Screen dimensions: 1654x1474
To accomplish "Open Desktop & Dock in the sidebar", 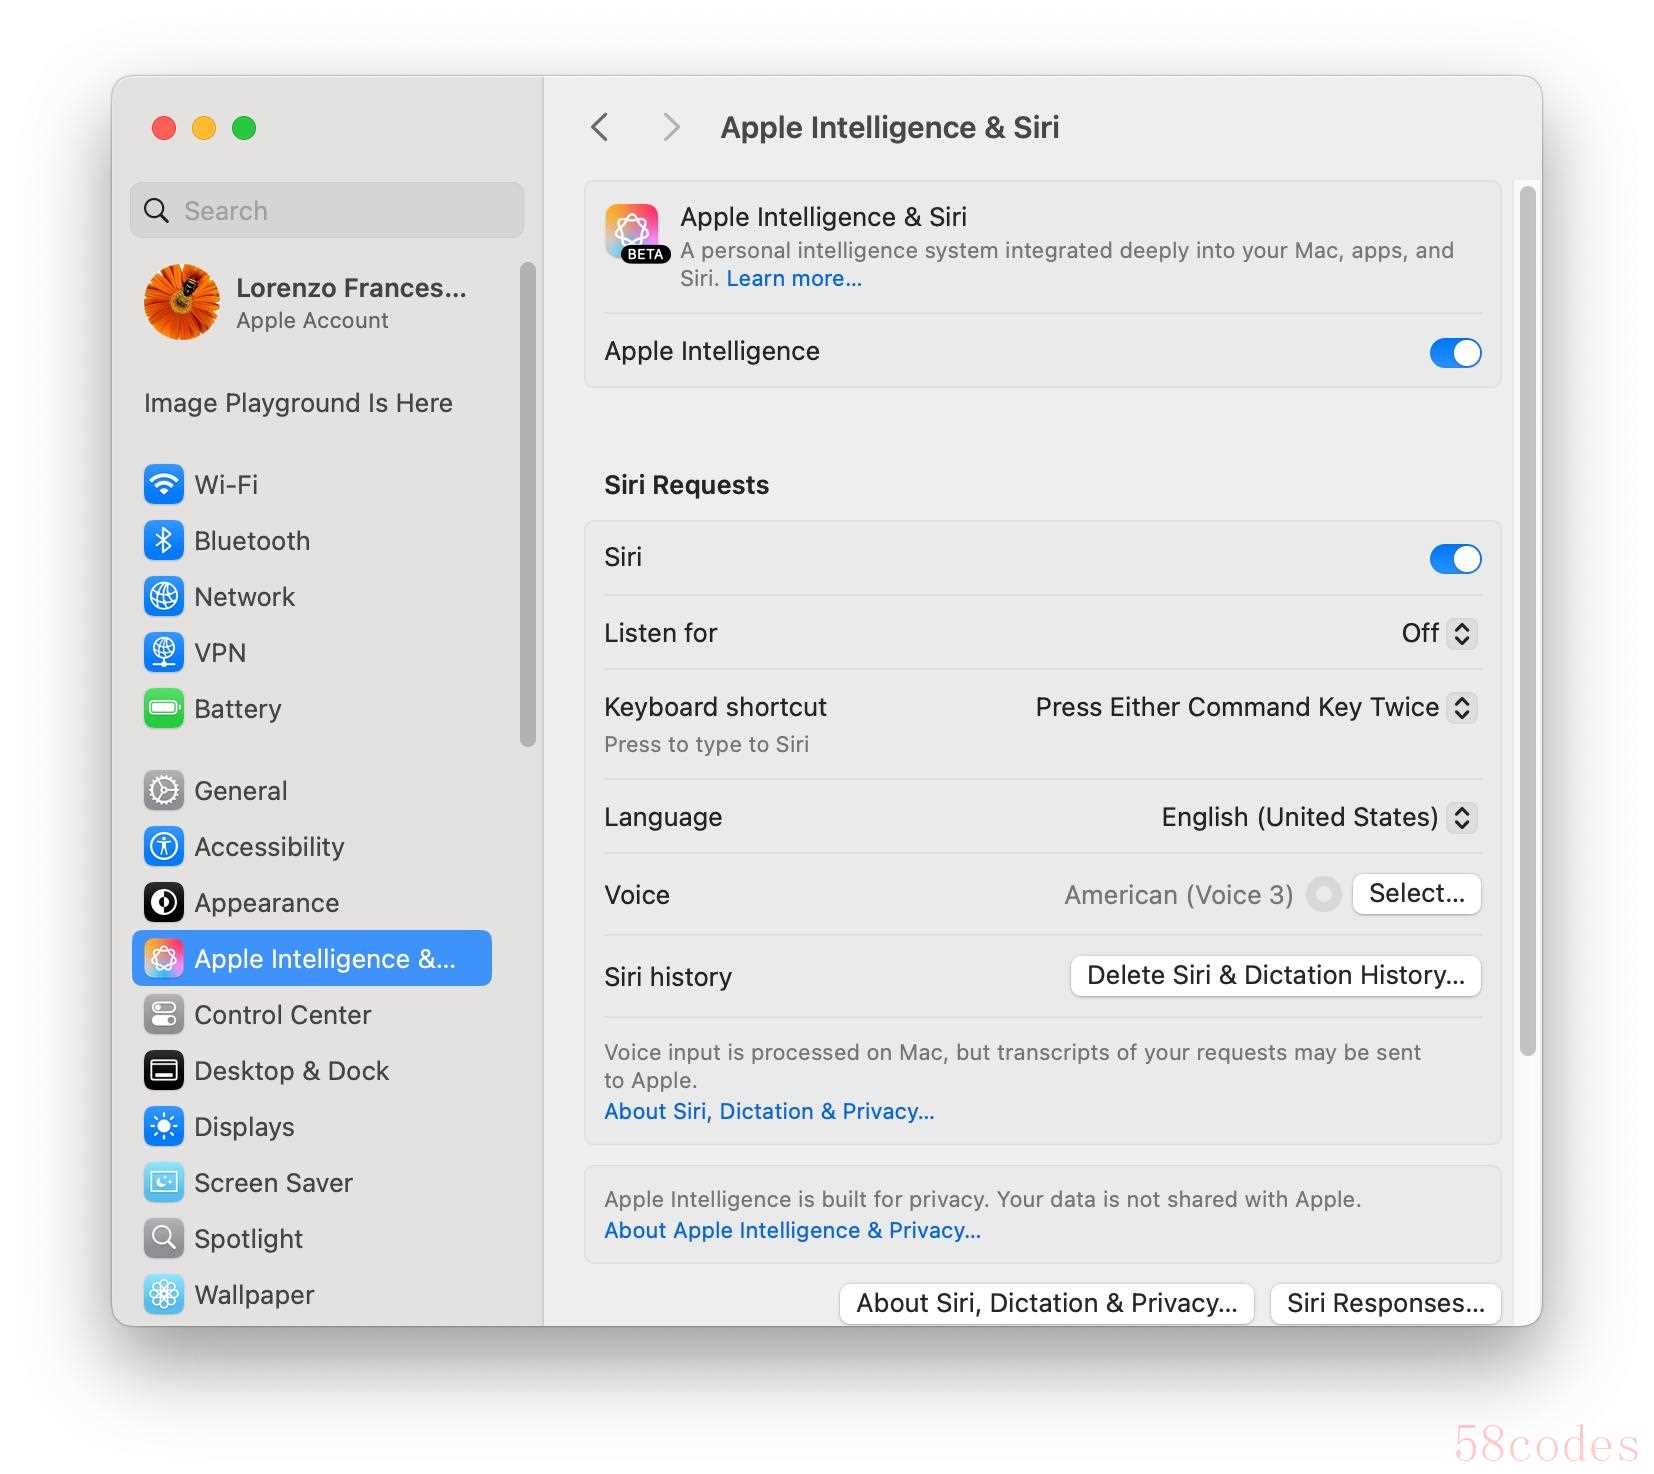I will click(x=291, y=1071).
